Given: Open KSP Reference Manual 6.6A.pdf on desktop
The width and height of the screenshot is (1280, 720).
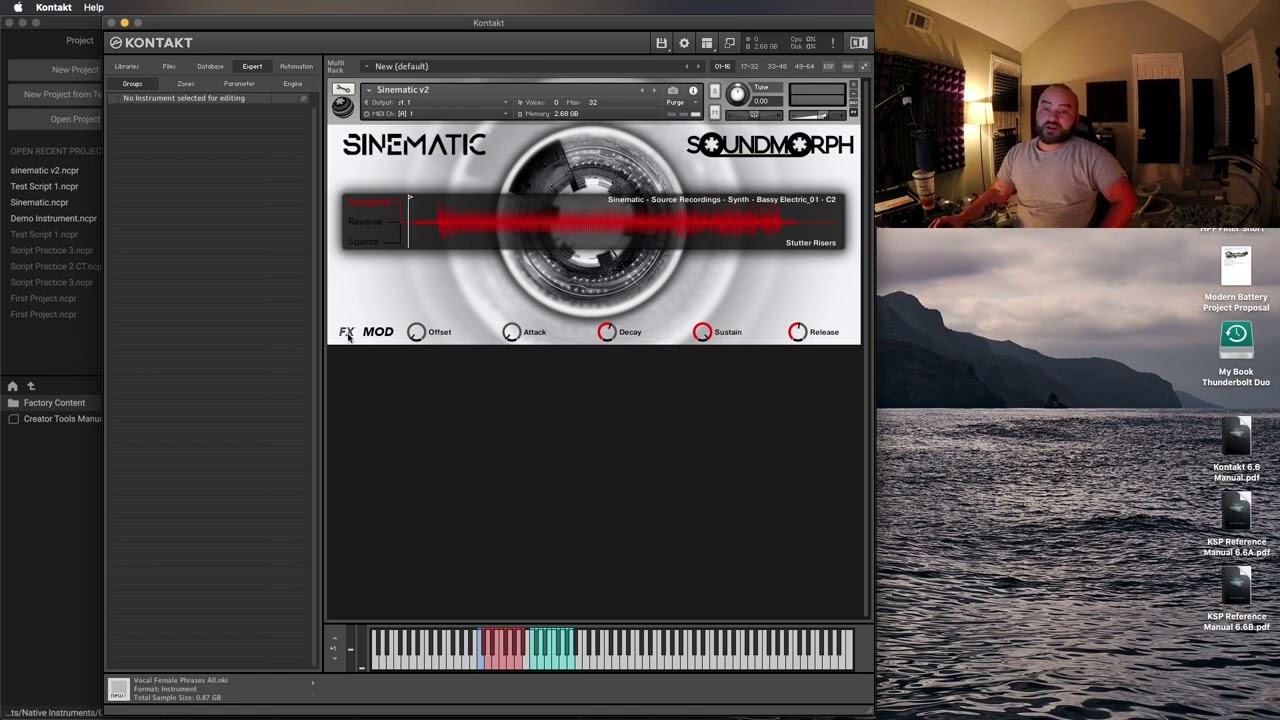Looking at the screenshot, I should 1236,525.
